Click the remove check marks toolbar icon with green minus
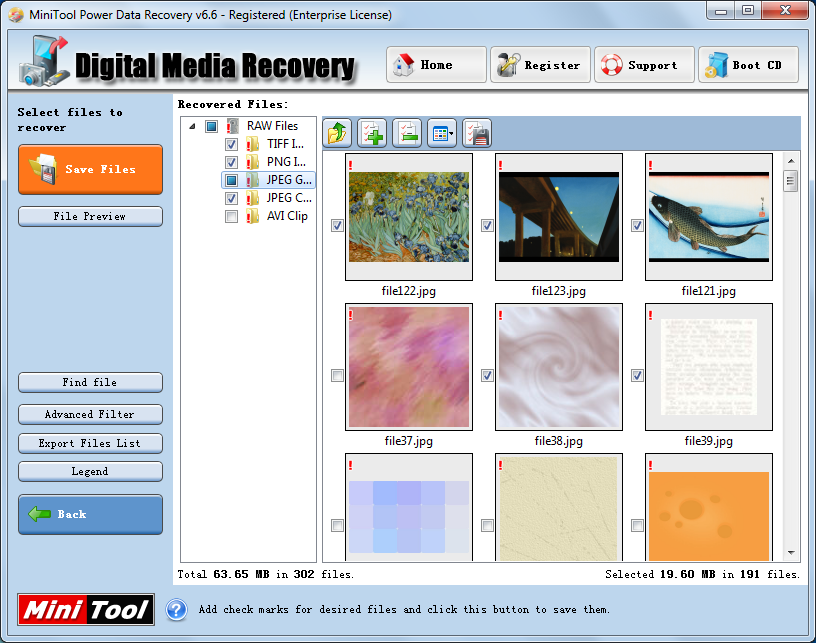This screenshot has width=816, height=643. (x=407, y=133)
